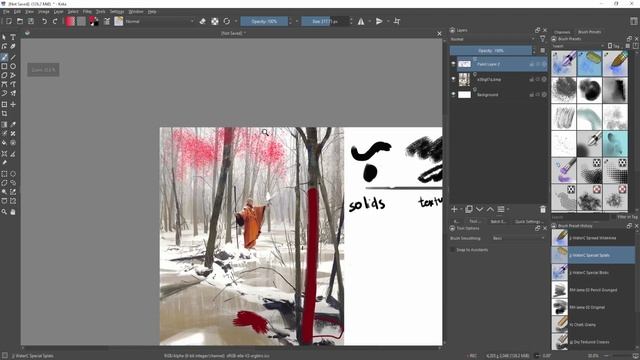
Task: Select the Crop tool in toolbox
Action: 4,114
